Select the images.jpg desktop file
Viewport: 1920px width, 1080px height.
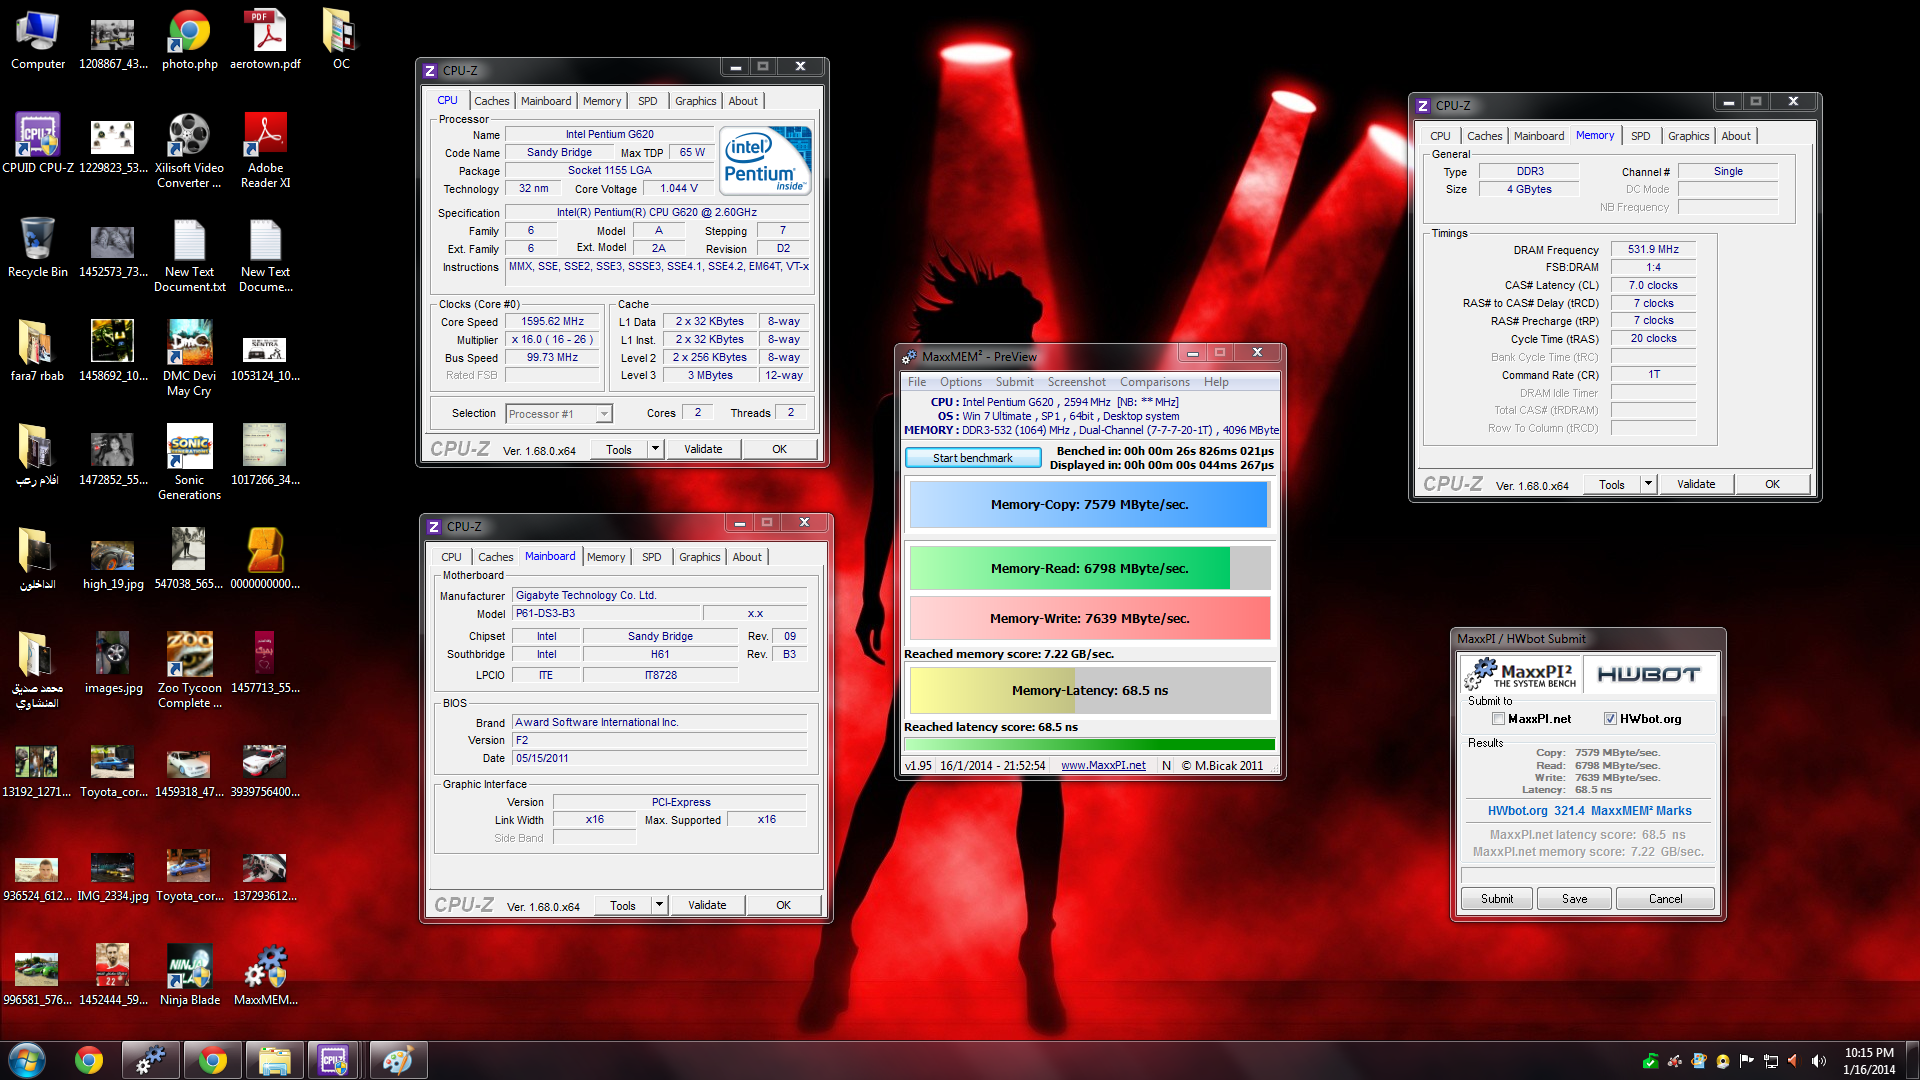[113, 664]
